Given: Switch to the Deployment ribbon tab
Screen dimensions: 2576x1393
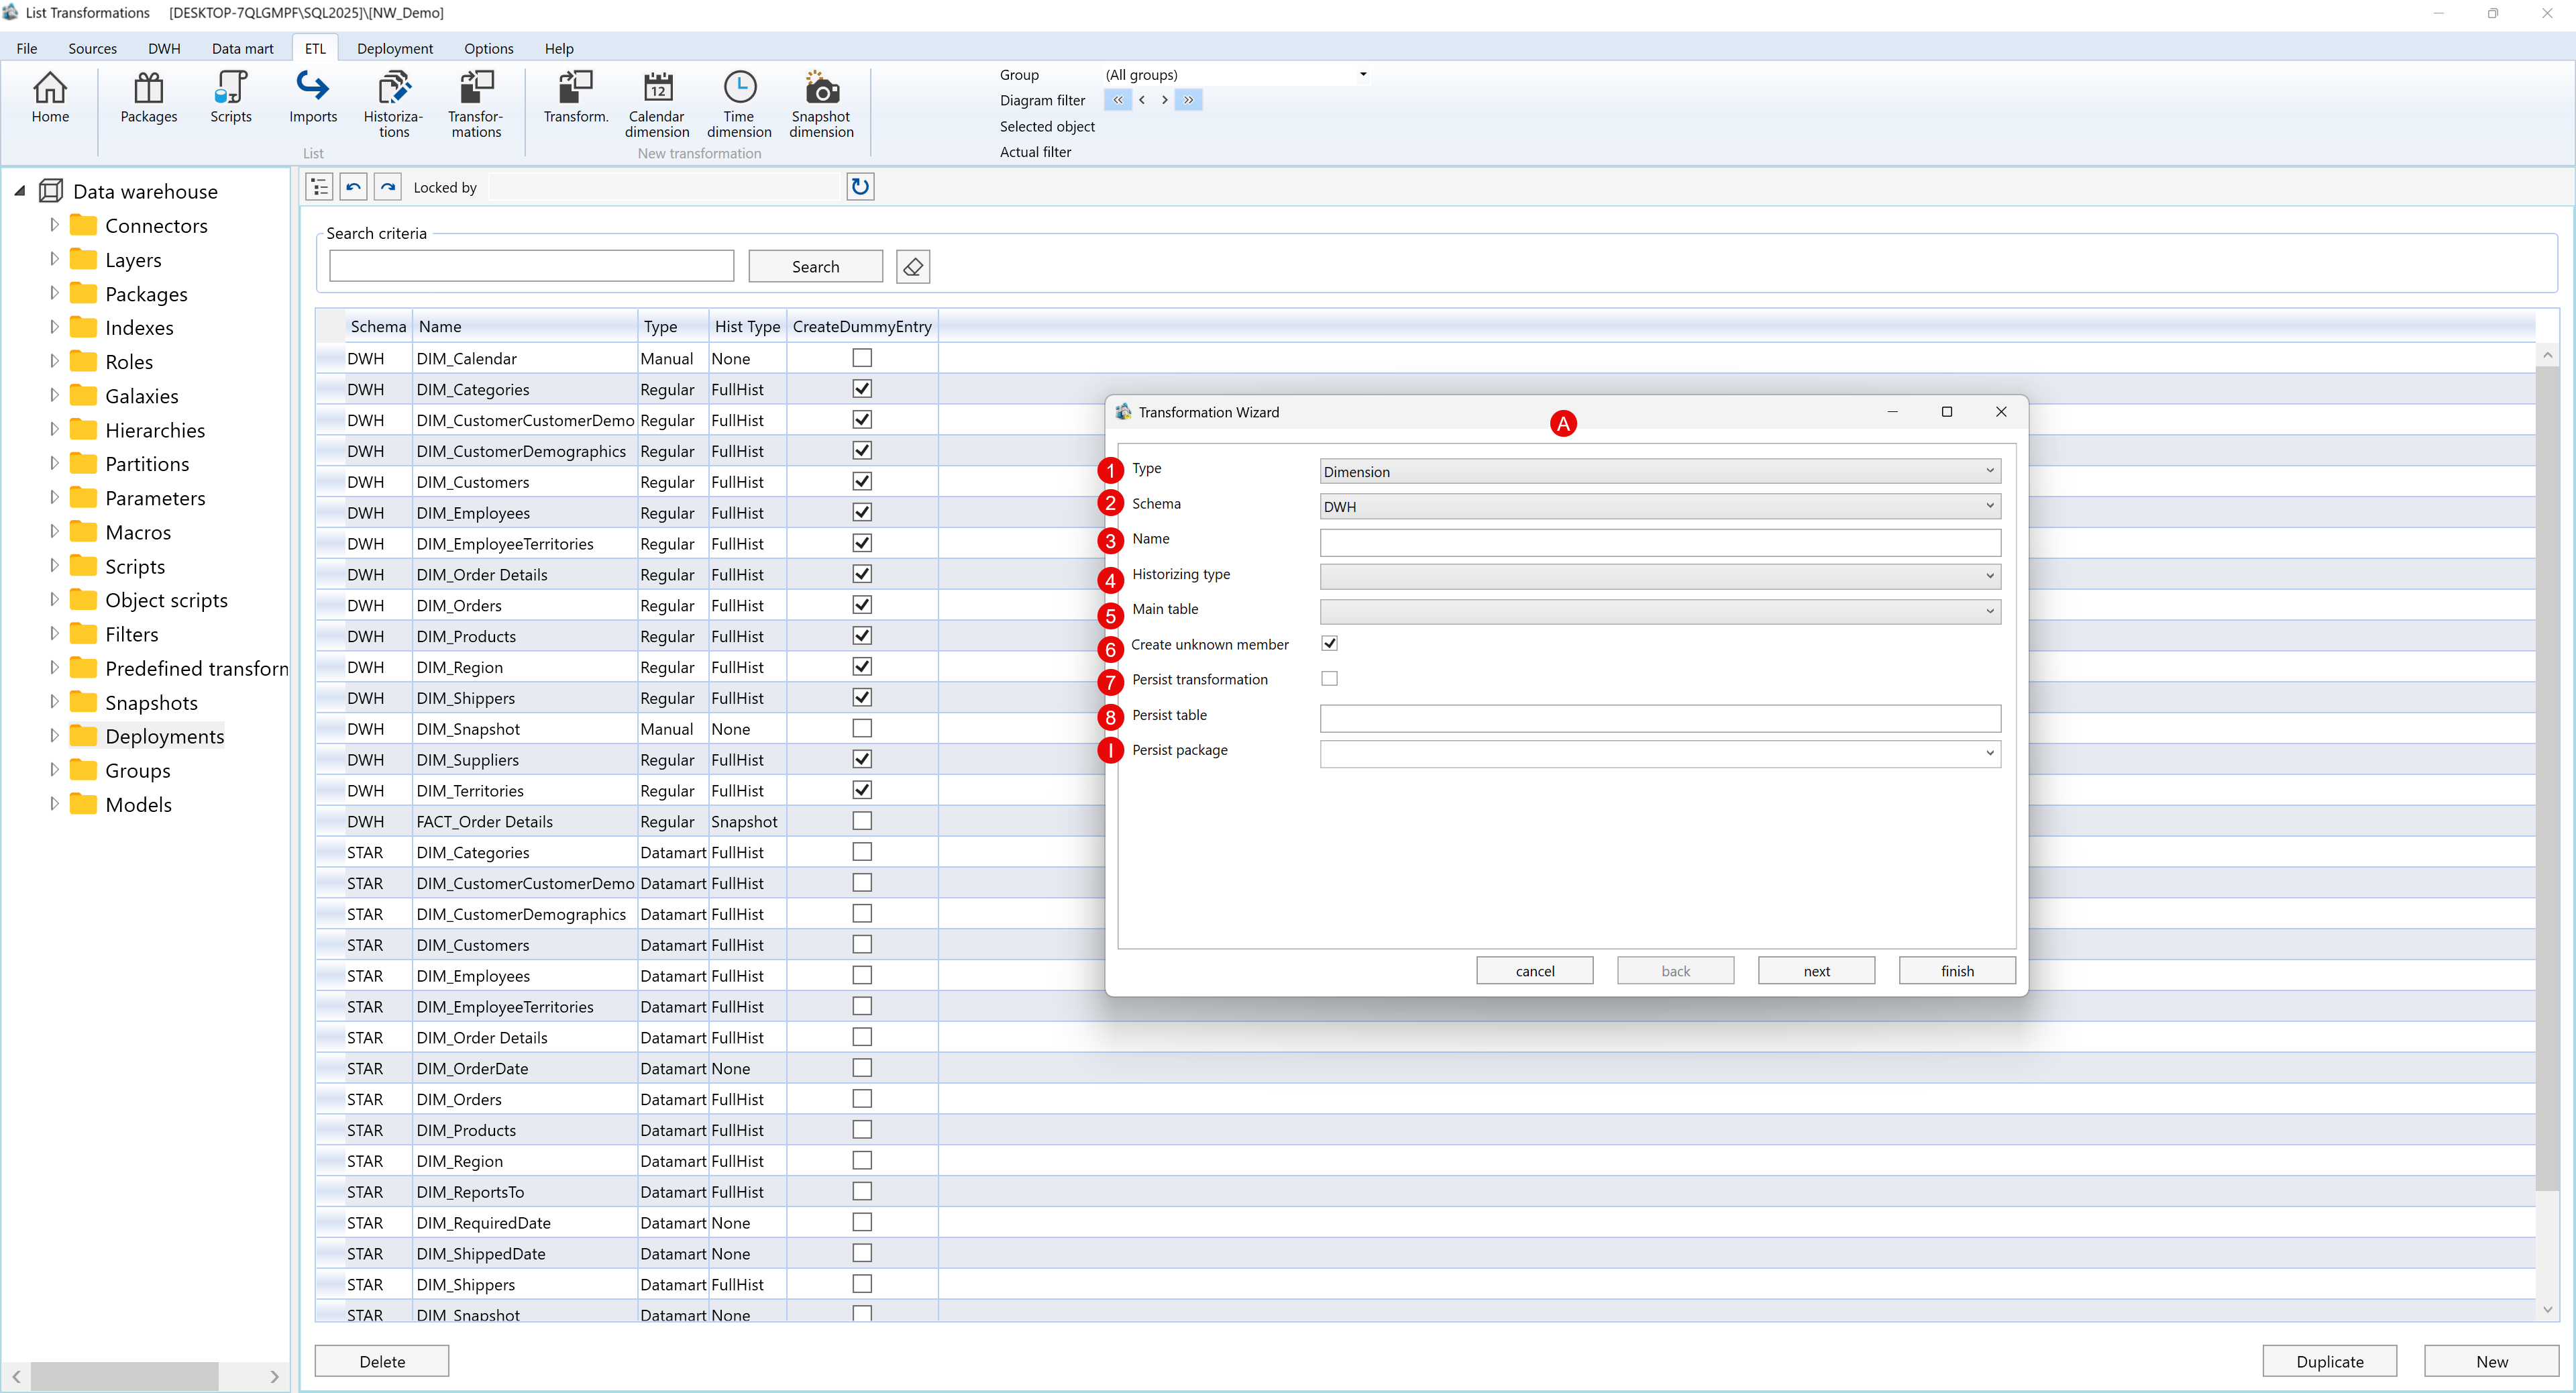Looking at the screenshot, I should (394, 48).
